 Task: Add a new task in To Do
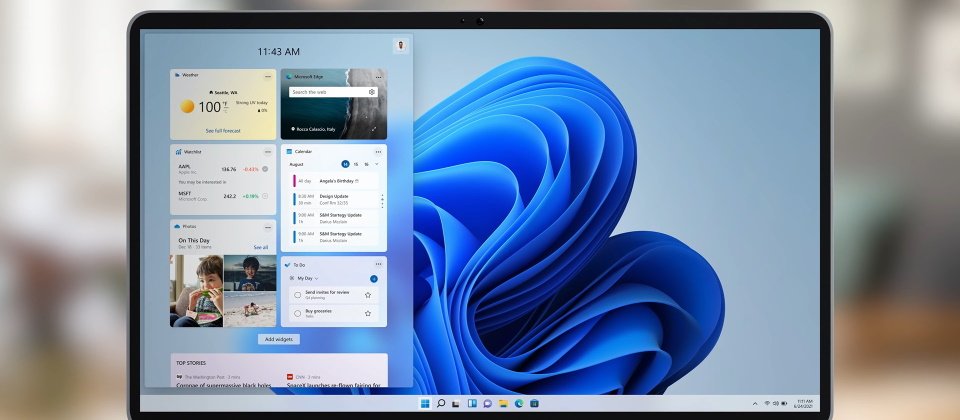pyautogui.click(x=373, y=279)
